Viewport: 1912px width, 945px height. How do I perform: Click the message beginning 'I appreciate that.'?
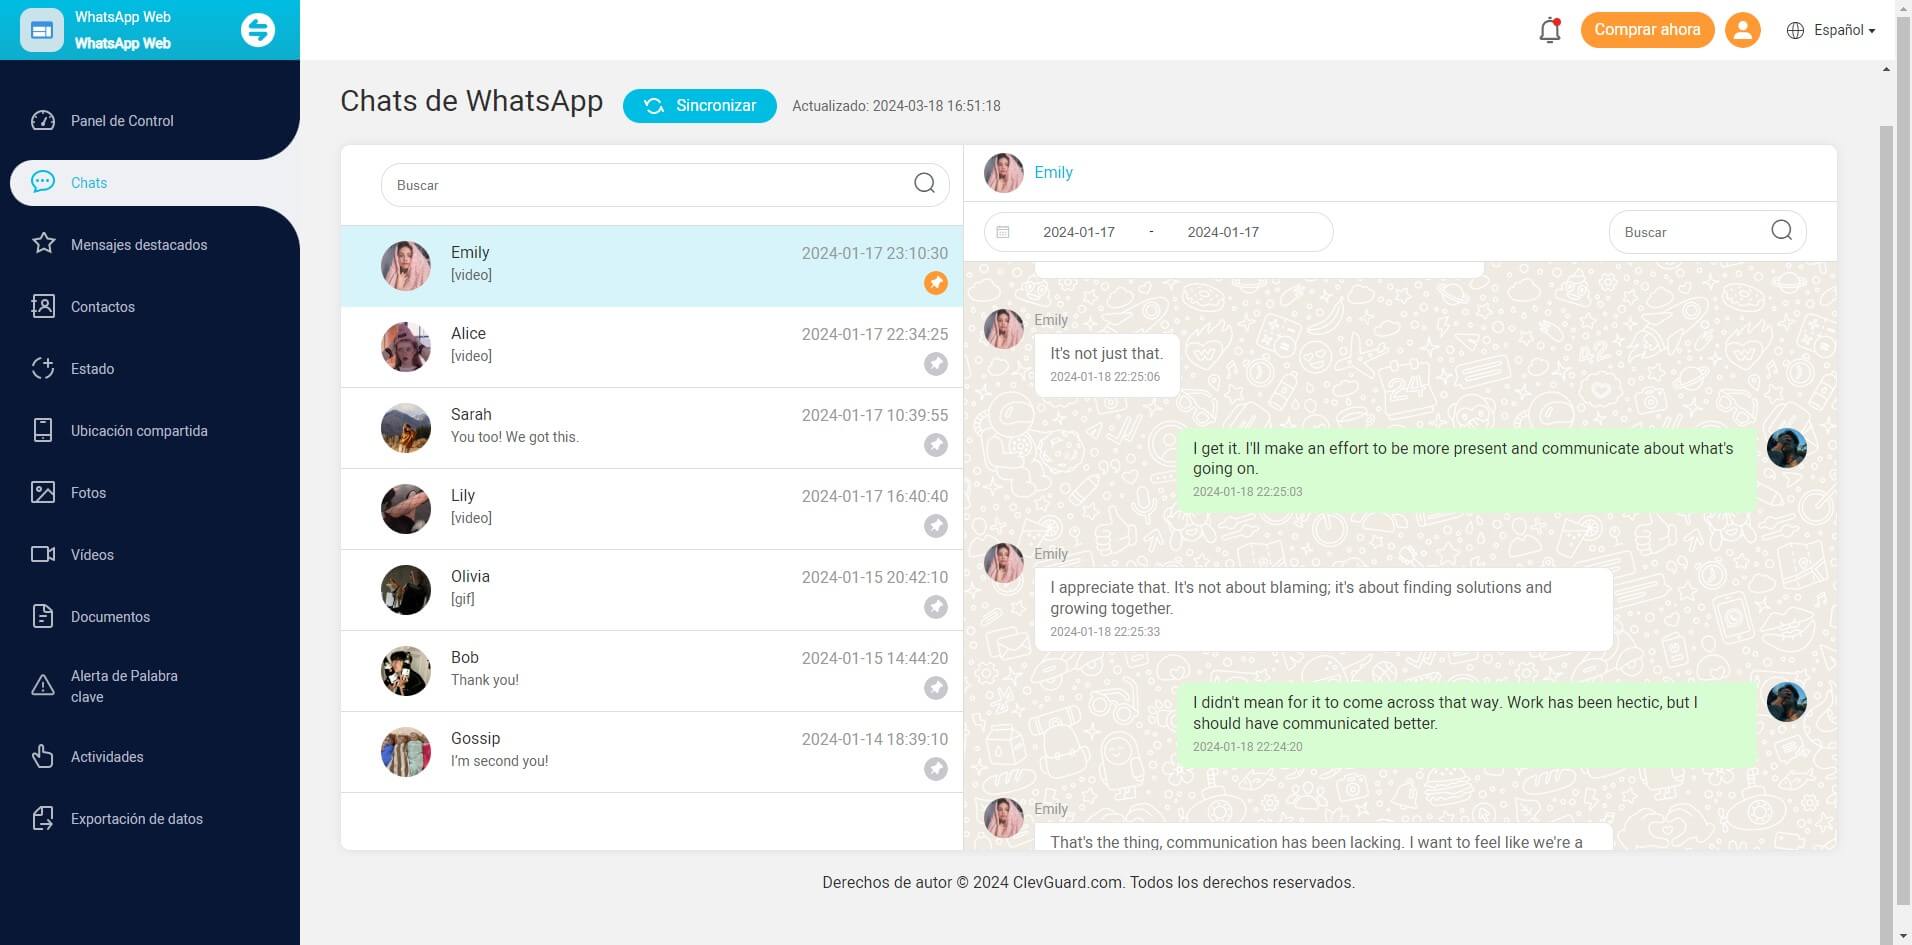[x=1324, y=609]
